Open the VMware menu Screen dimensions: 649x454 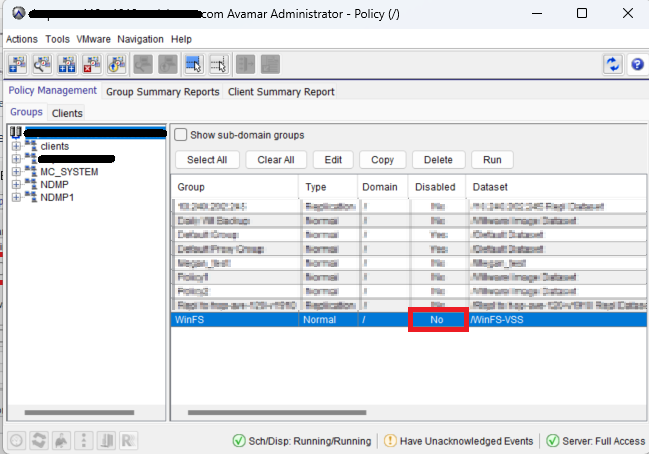pyautogui.click(x=93, y=38)
